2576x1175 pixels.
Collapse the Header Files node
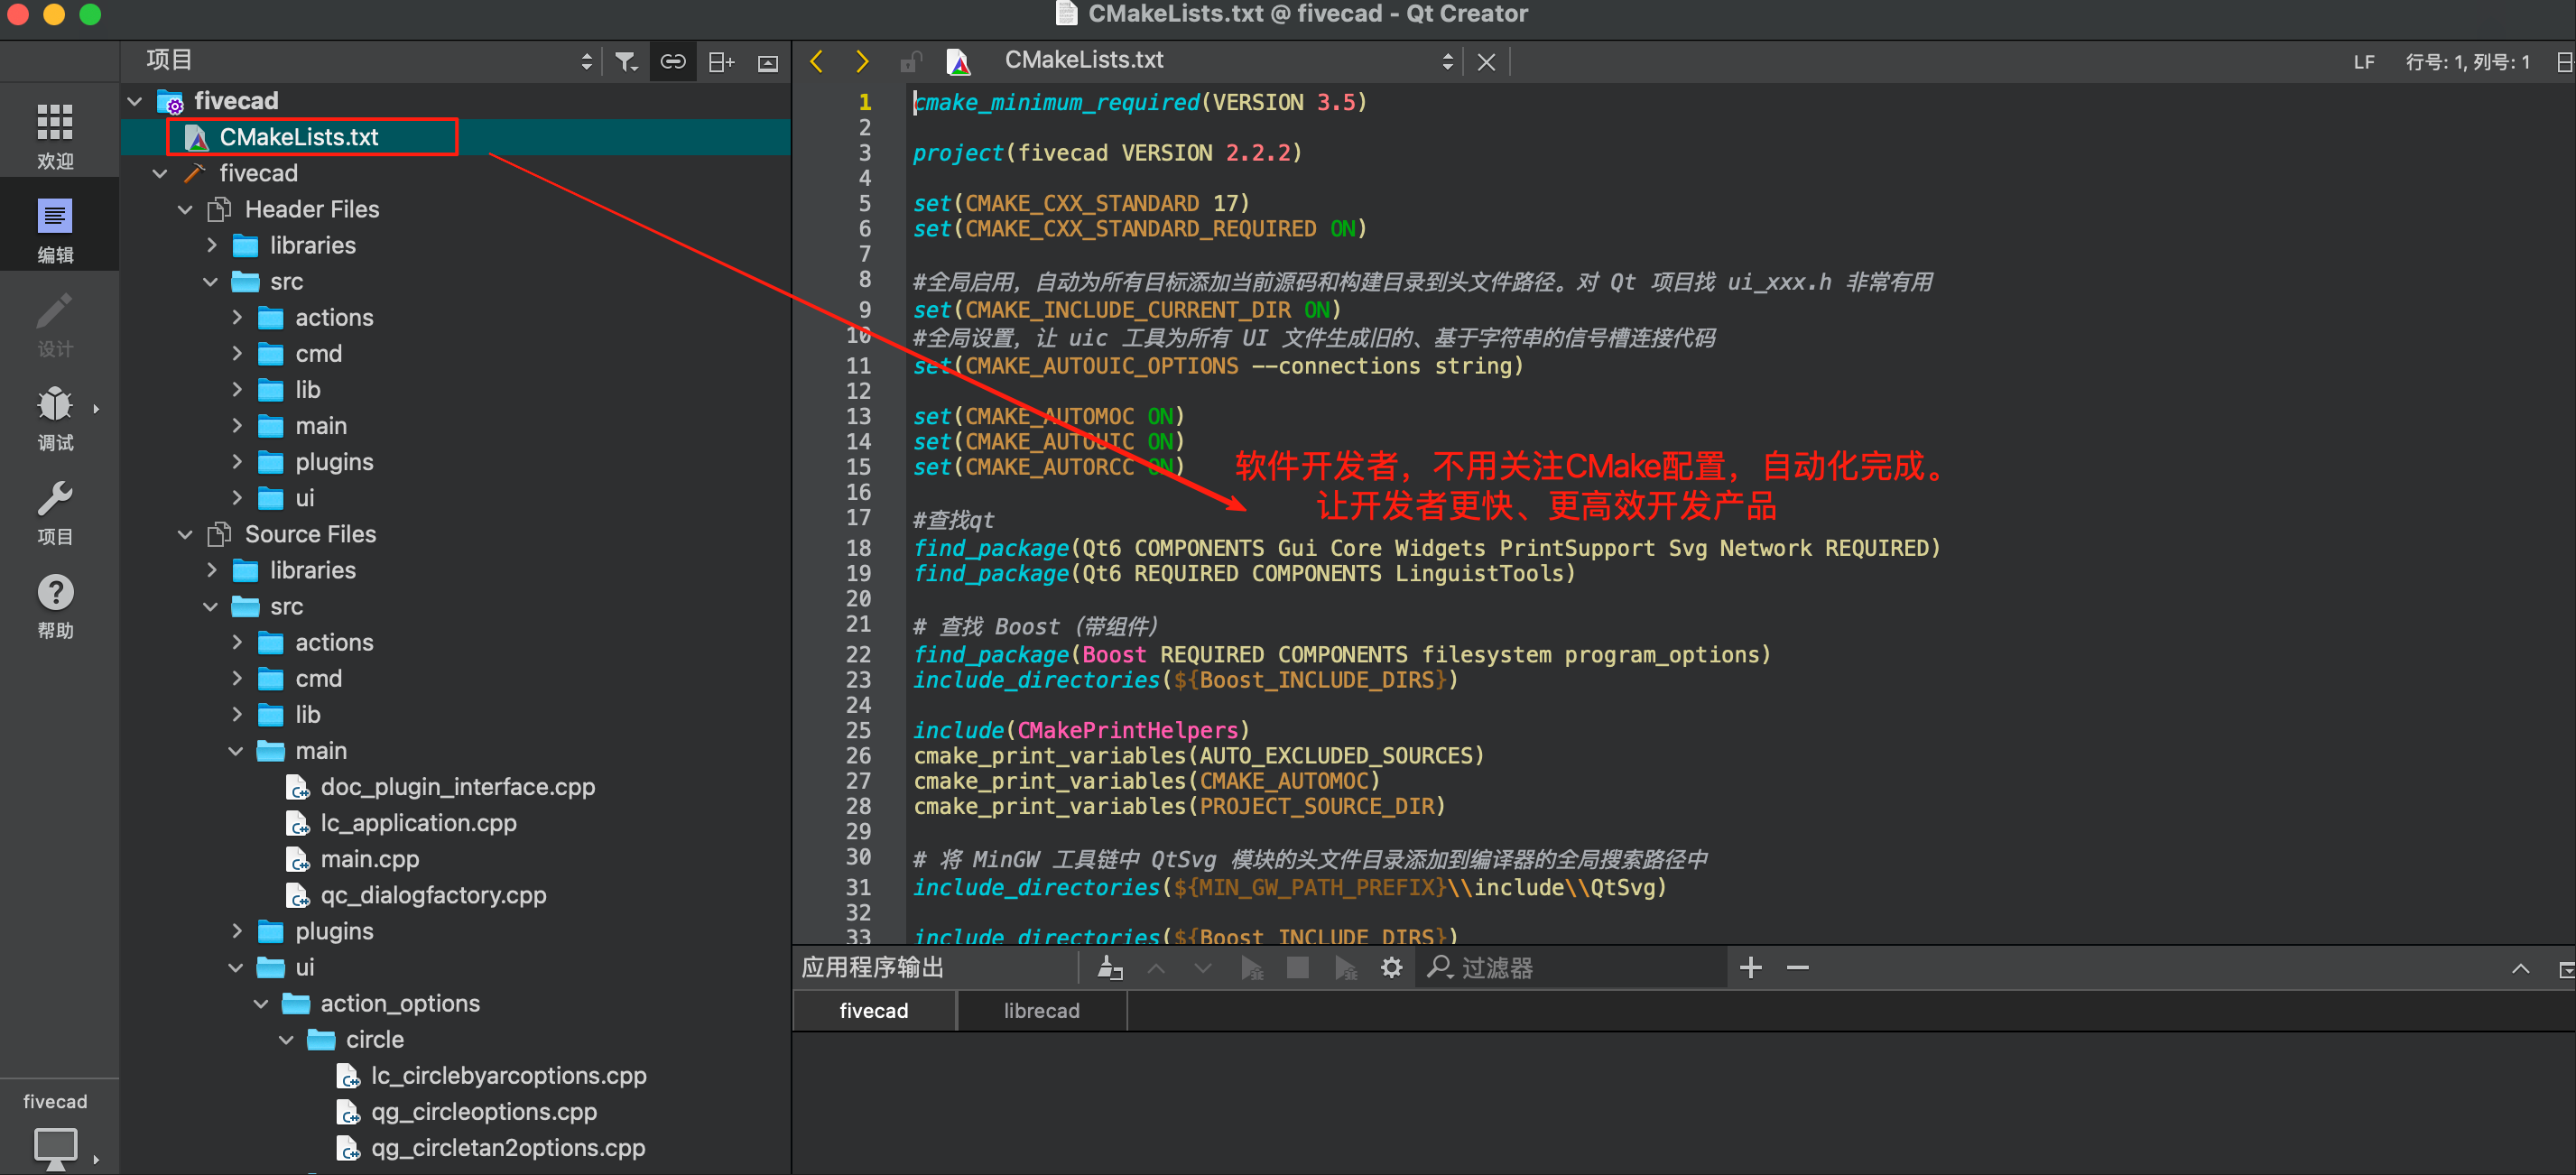tap(185, 210)
